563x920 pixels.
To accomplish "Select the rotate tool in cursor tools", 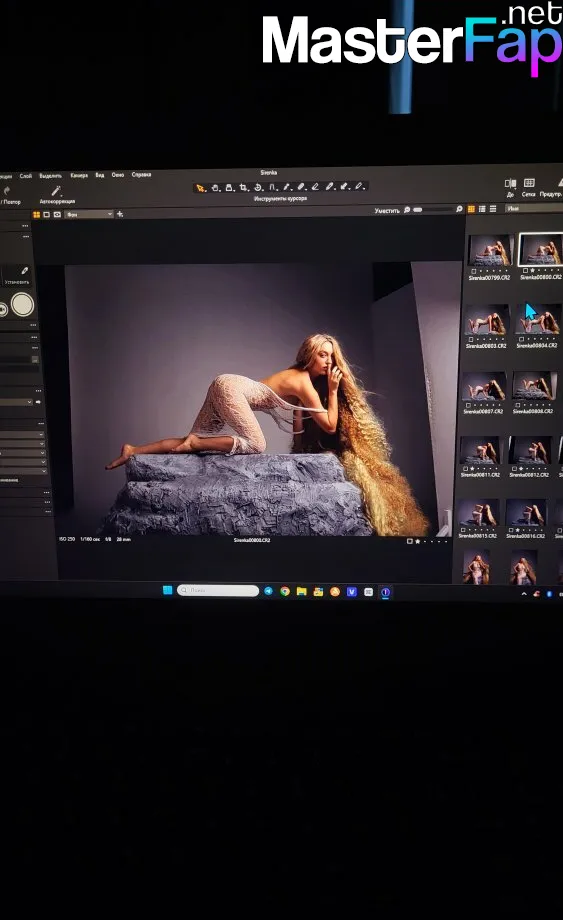I will coord(257,188).
